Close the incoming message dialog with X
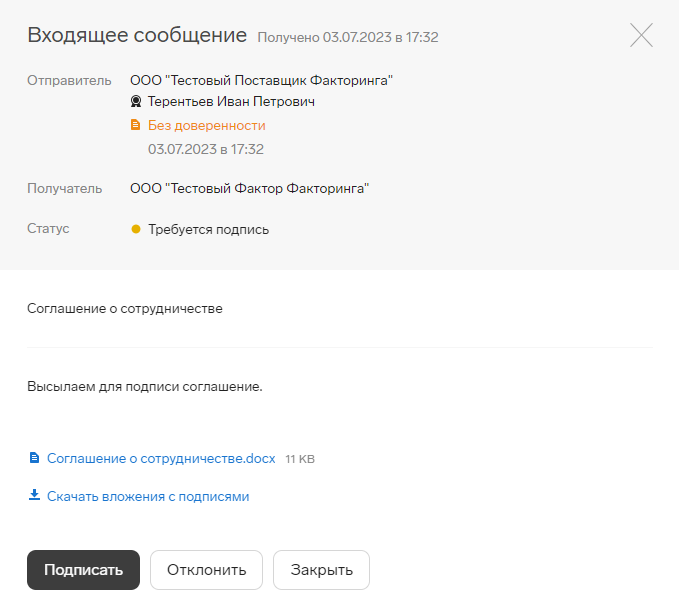Image resolution: width=679 pixels, height=615 pixels. point(641,35)
